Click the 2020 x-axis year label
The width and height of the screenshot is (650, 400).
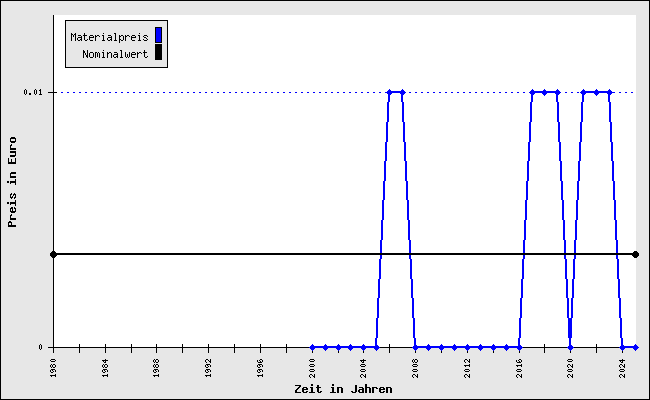[x=570, y=368]
